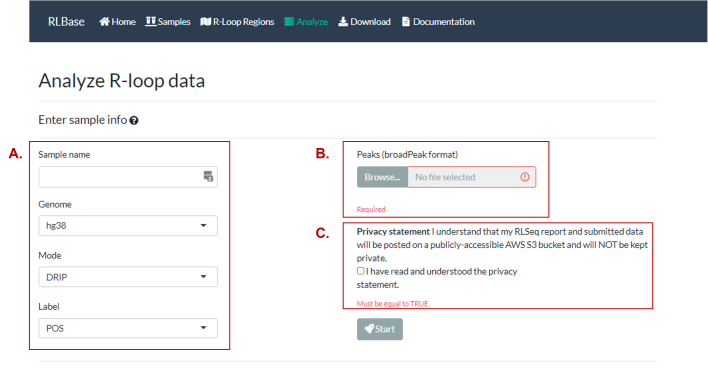
Task: Check the privacy statement checkbox
Action: point(360,271)
